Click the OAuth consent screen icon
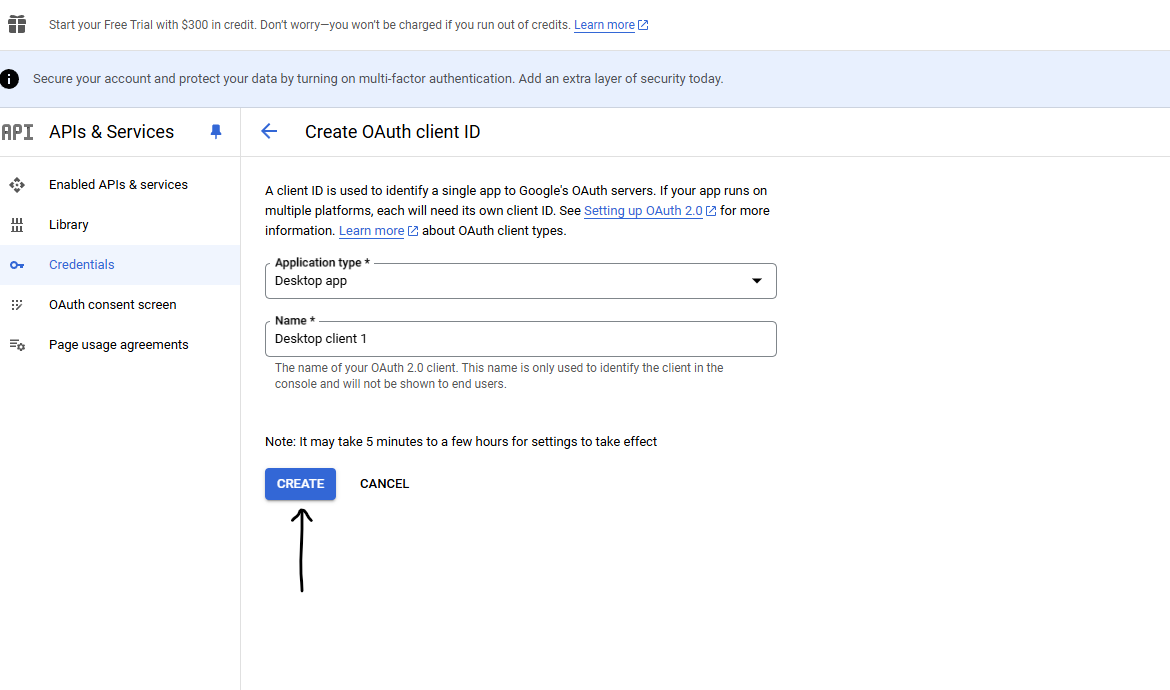1170x690 pixels. click(17, 305)
